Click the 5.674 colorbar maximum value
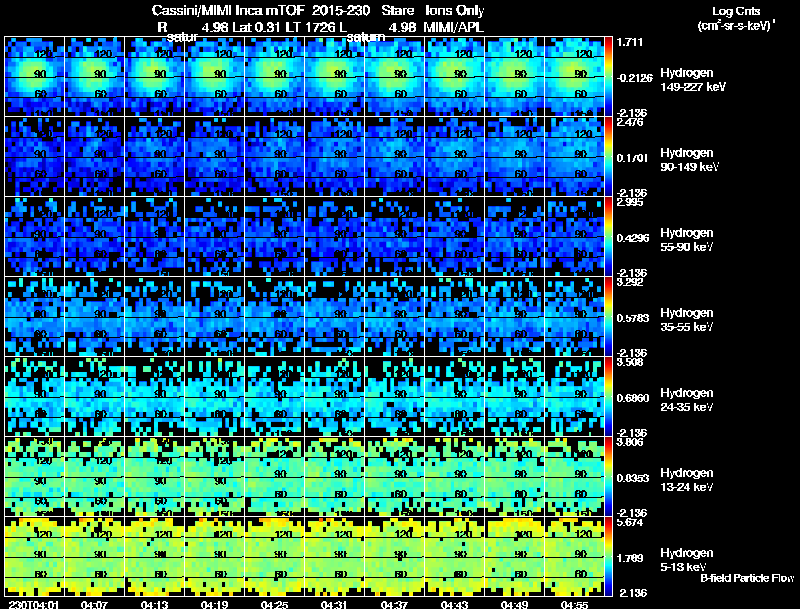The height and width of the screenshot is (609, 800). tap(630, 522)
